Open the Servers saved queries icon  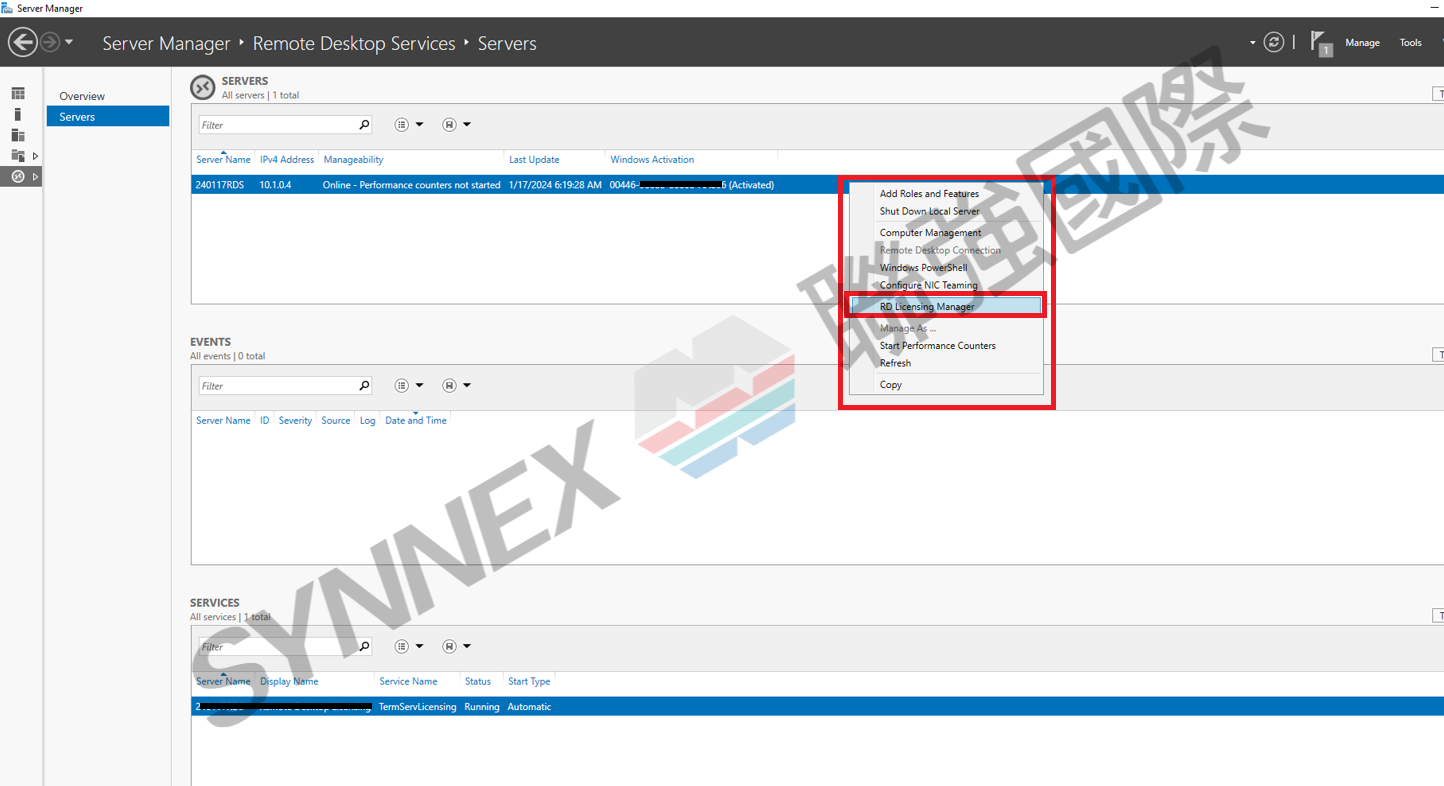pyautogui.click(x=450, y=125)
